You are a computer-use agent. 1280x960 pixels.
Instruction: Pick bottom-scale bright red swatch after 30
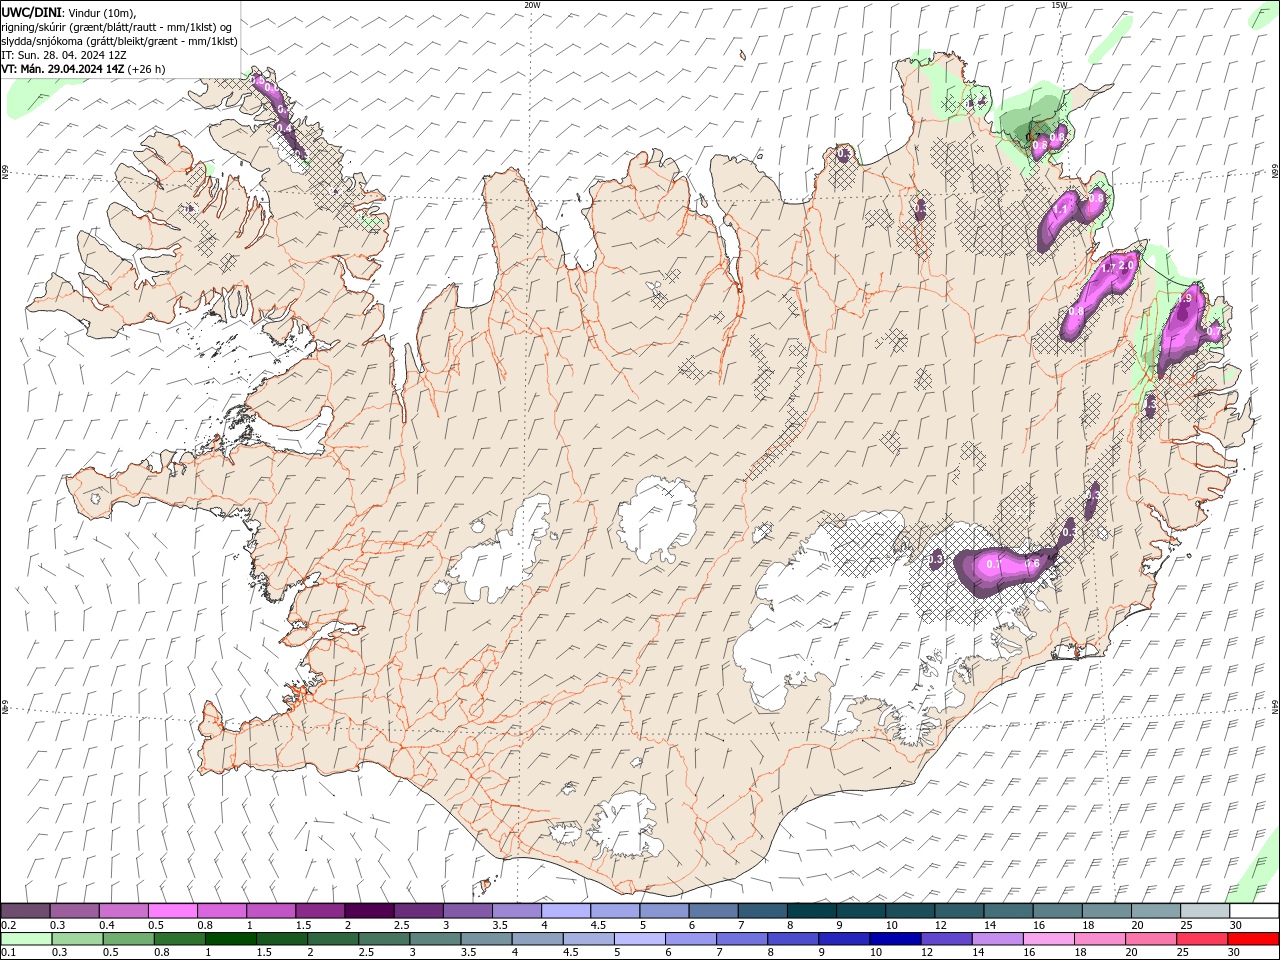tap(1252, 939)
